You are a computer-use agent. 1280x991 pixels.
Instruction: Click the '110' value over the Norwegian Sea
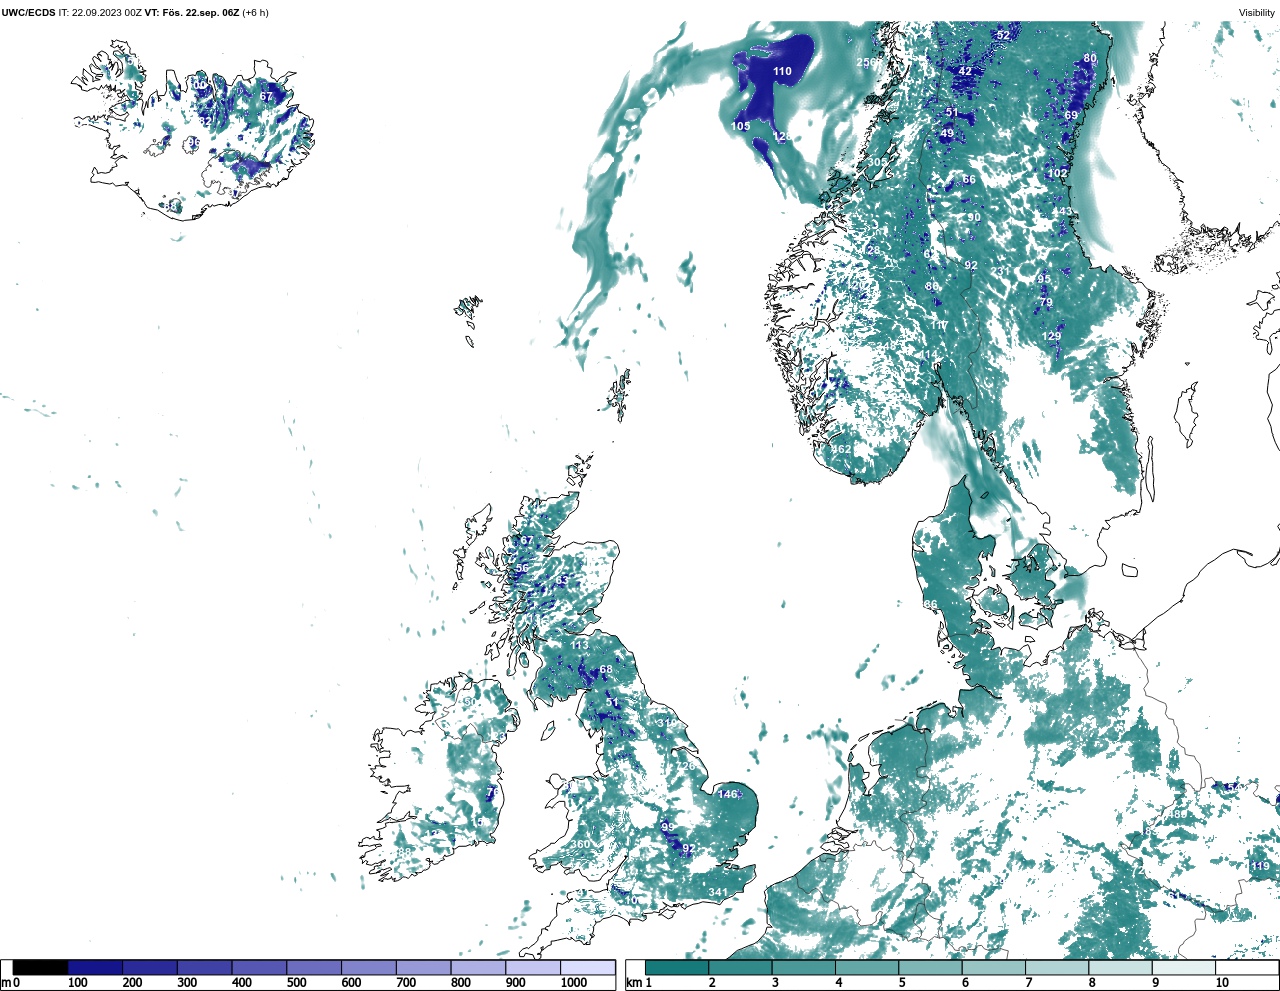(x=782, y=71)
